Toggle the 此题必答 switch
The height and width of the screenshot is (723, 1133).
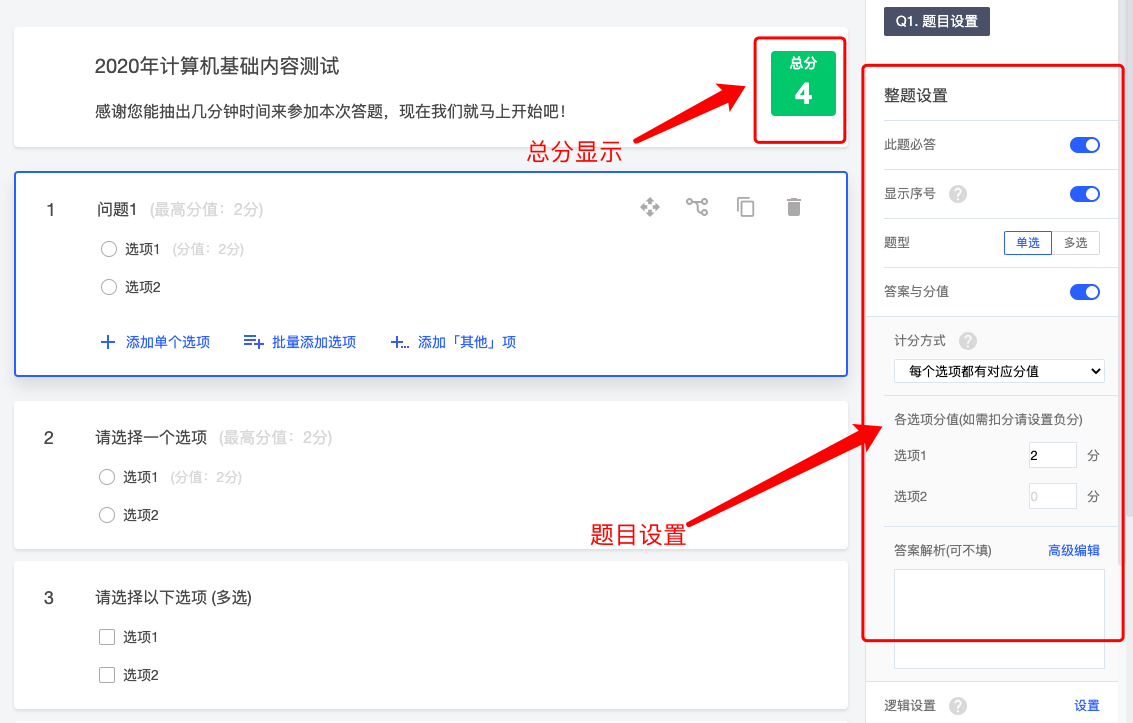tap(1084, 145)
